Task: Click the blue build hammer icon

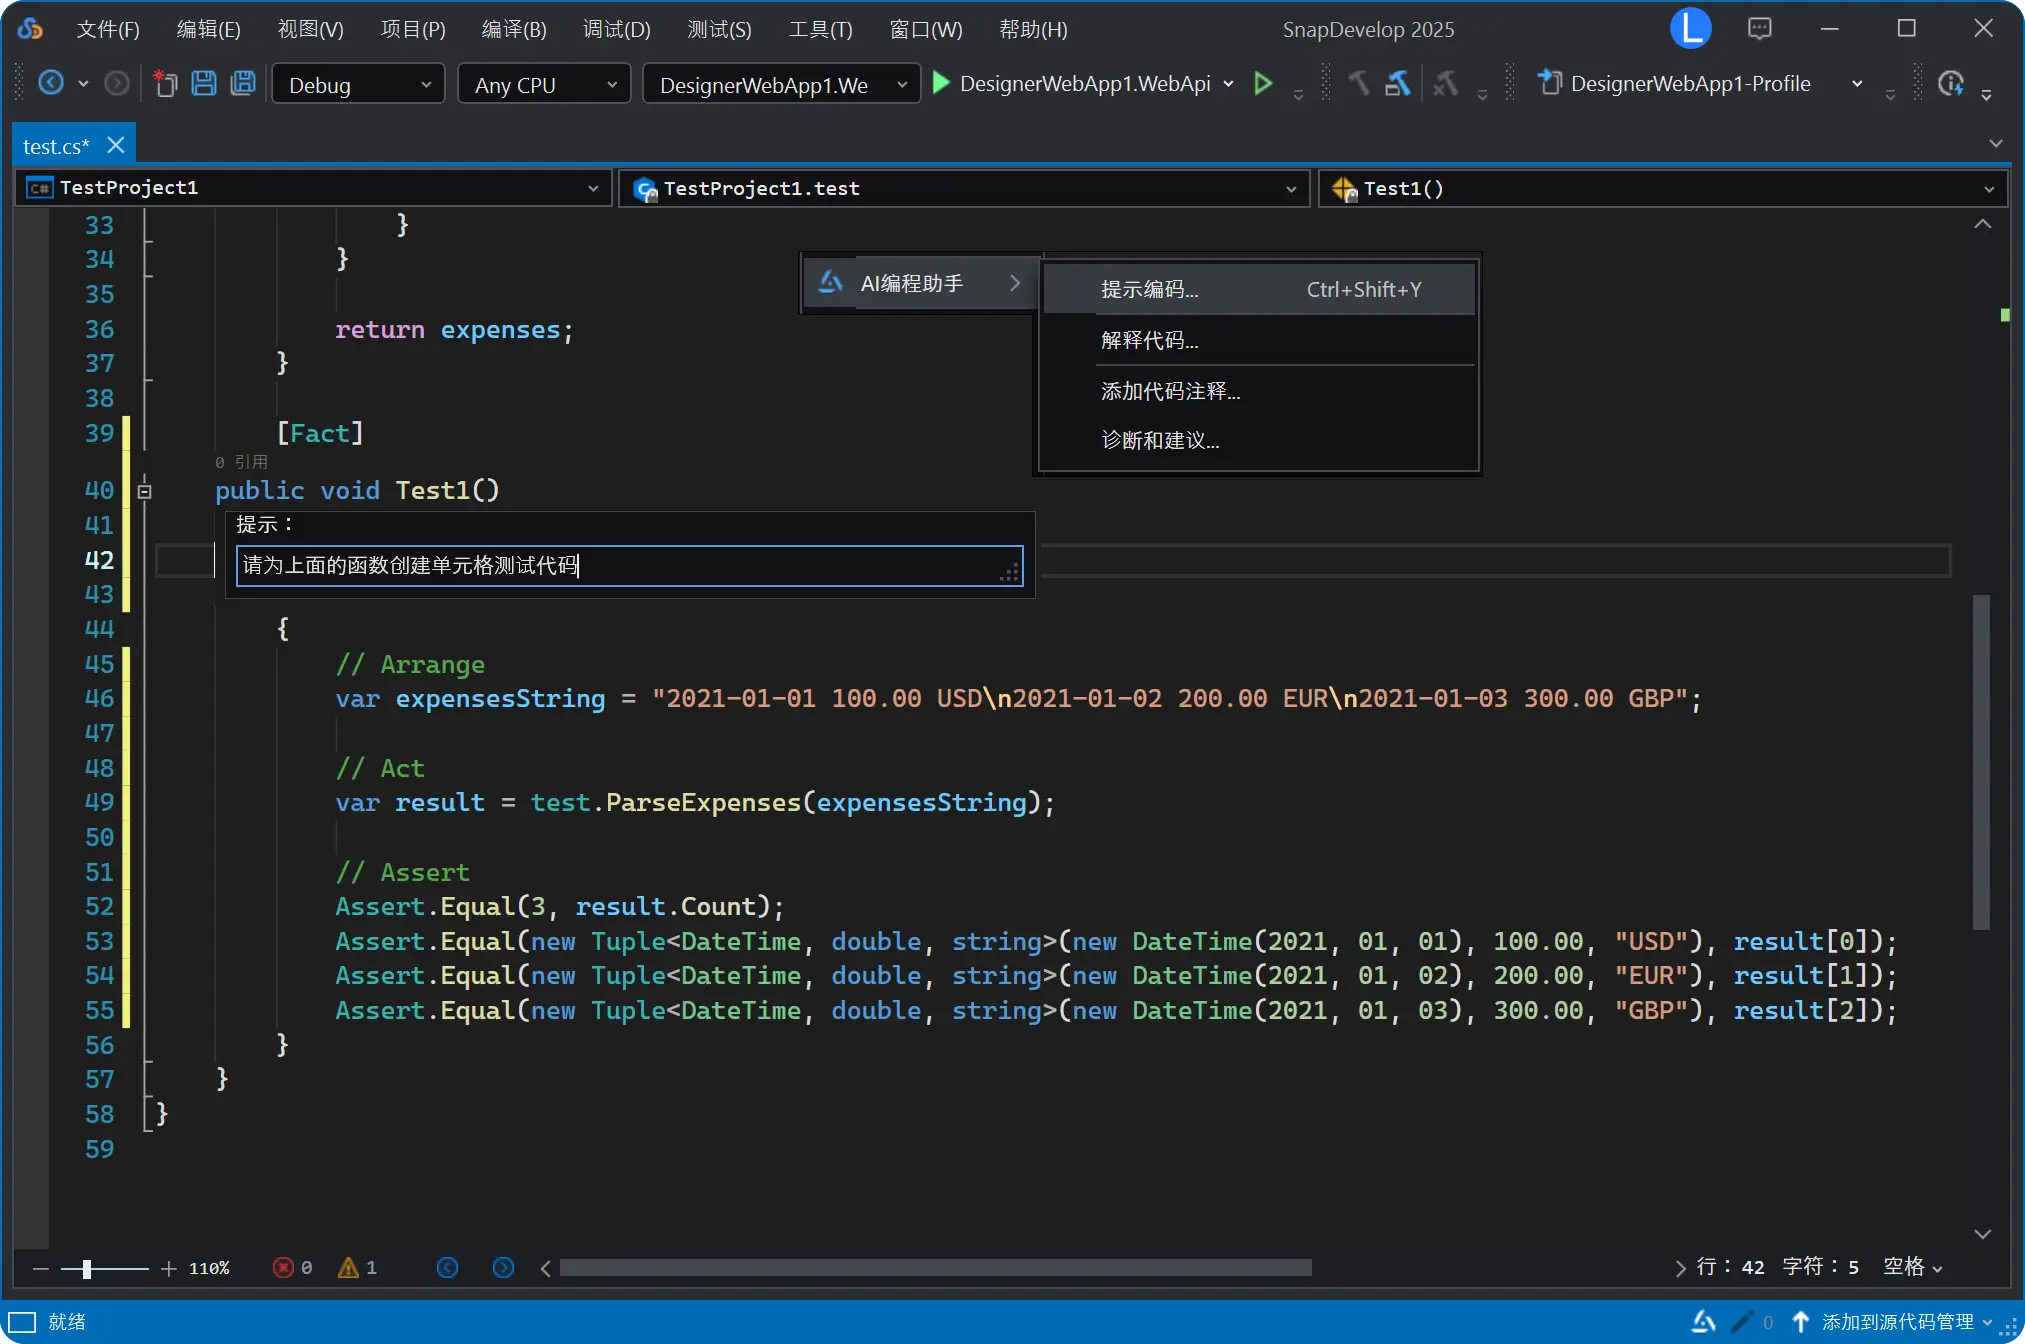Action: click(x=1397, y=83)
